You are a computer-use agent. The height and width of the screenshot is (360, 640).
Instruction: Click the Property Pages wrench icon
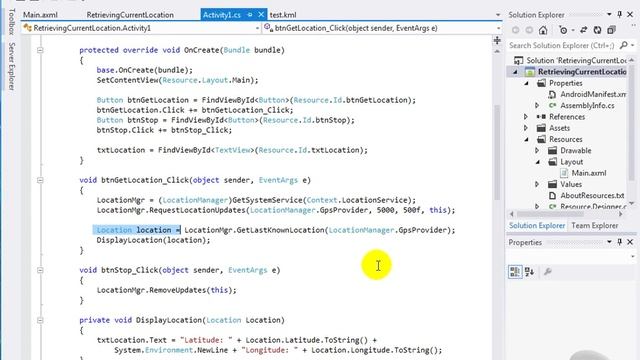click(x=548, y=271)
